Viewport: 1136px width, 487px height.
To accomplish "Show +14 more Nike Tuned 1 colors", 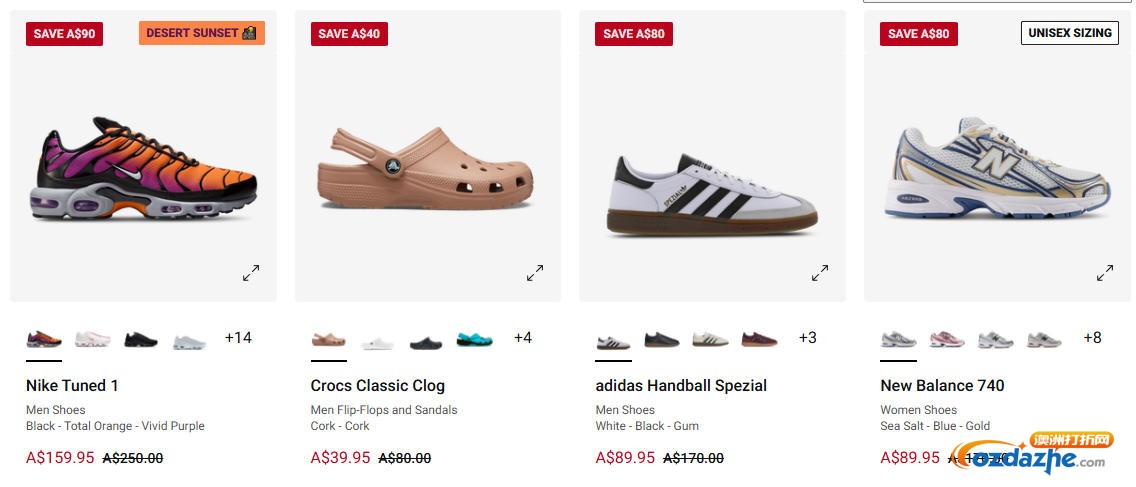I will click(238, 338).
